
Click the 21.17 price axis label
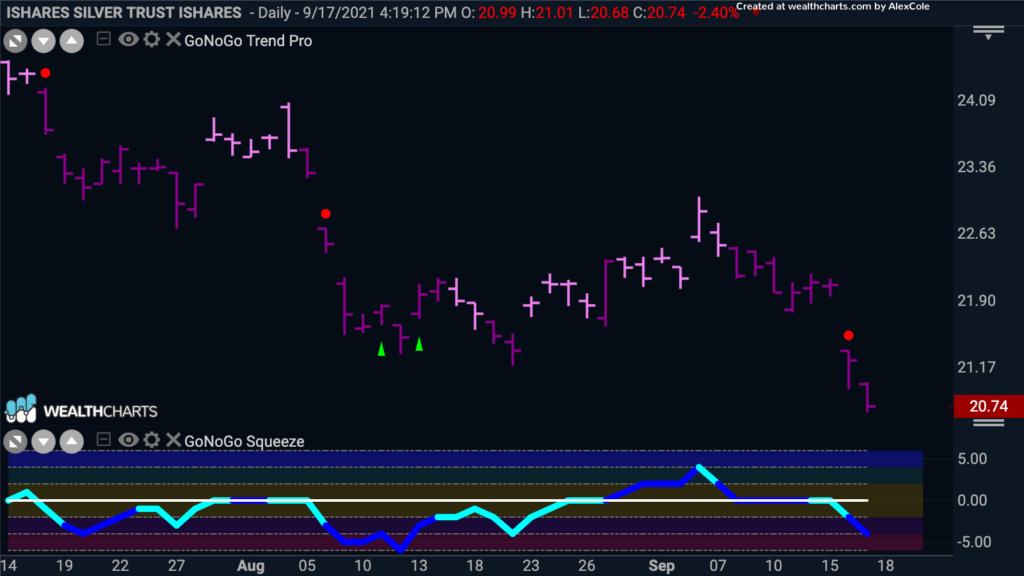[976, 368]
